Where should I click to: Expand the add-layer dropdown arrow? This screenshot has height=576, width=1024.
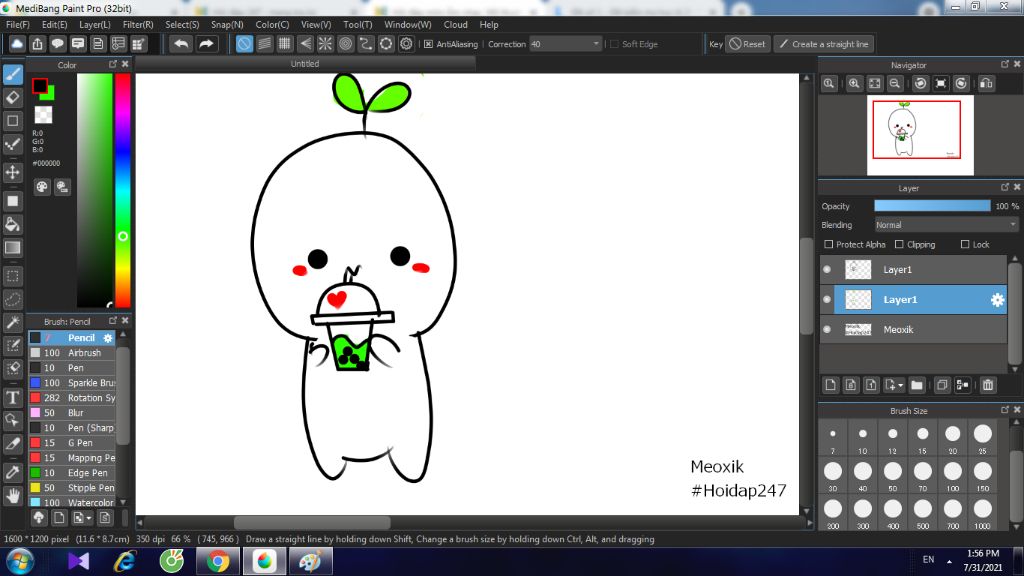[901, 385]
